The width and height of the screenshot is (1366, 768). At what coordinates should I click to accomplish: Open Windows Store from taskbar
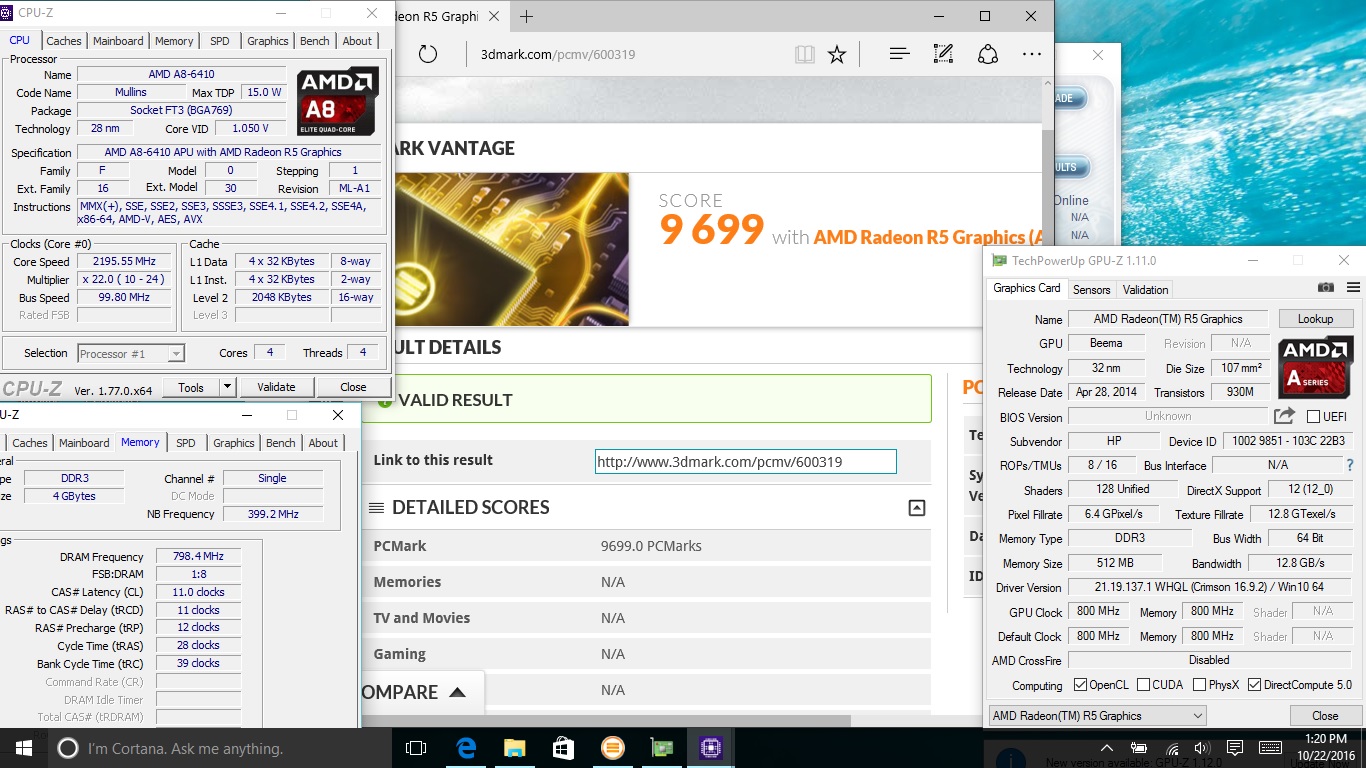tap(564, 748)
